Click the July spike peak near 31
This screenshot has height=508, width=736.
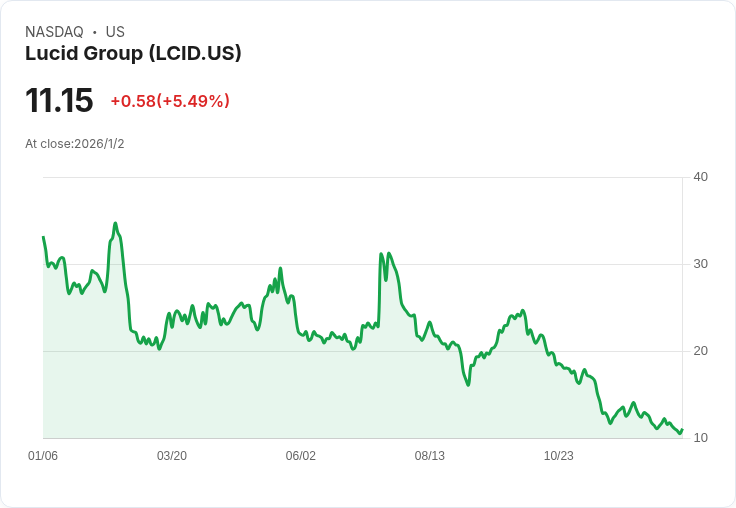tap(381, 254)
